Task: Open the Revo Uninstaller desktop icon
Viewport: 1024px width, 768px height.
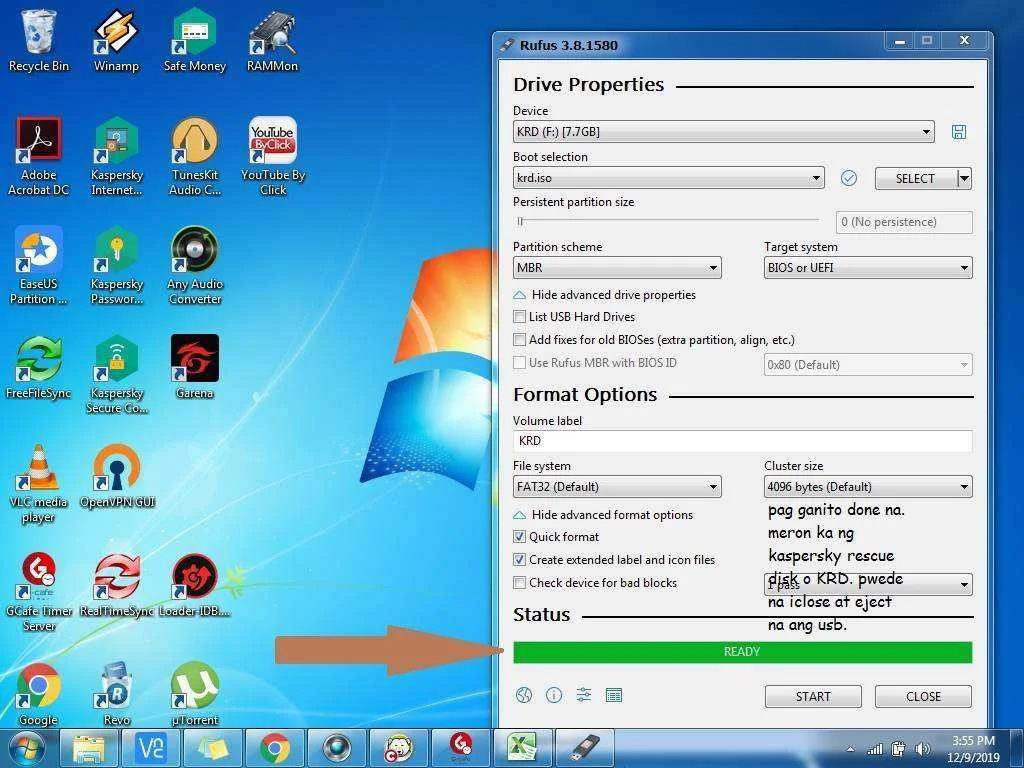Action: (x=116, y=694)
